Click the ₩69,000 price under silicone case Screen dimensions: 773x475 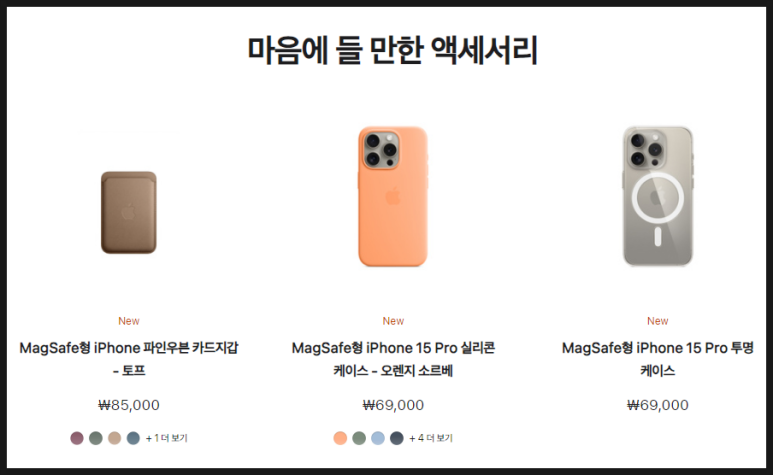click(x=393, y=405)
